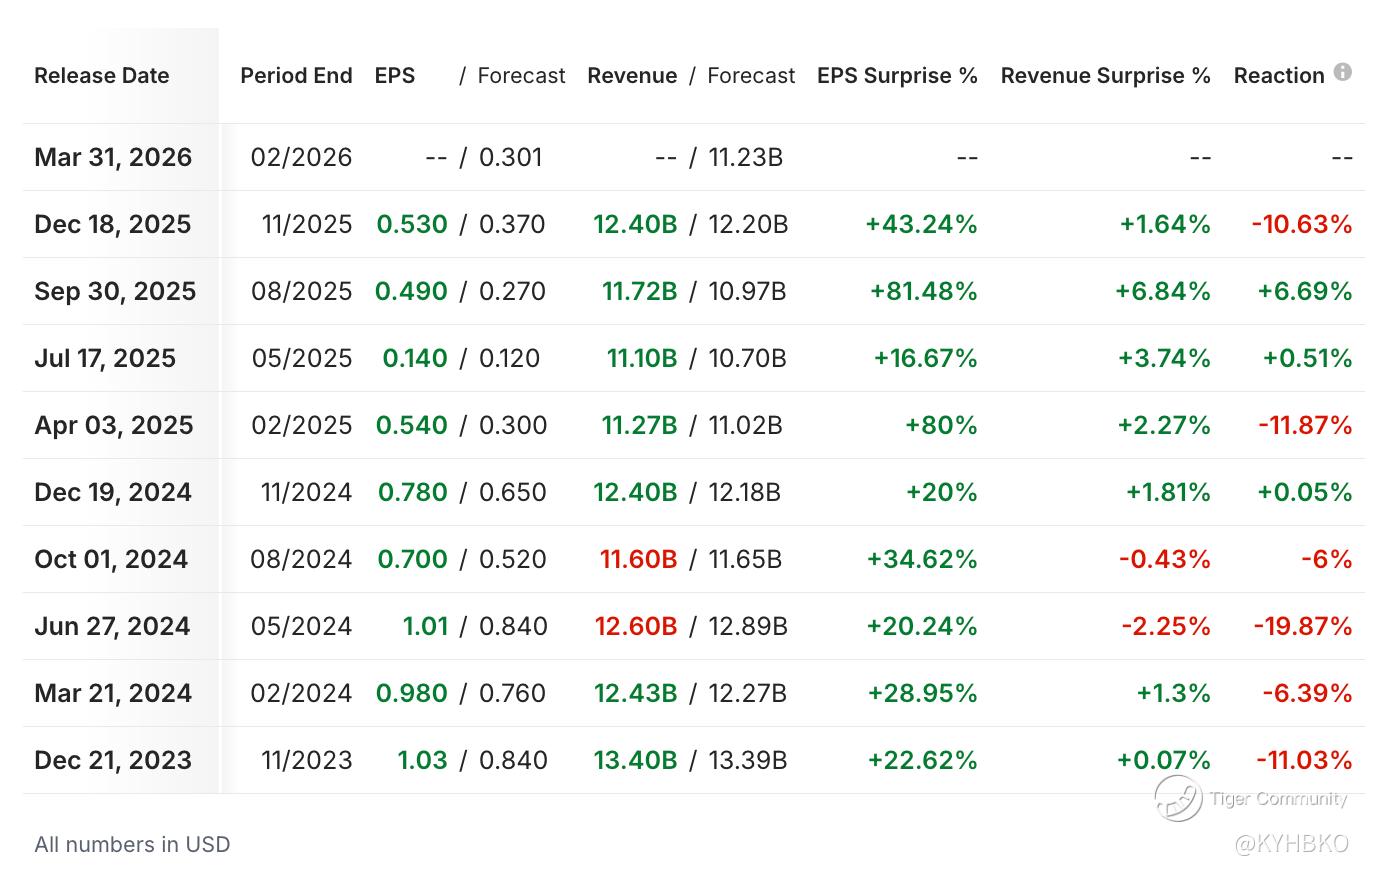The width and height of the screenshot is (1376, 874).
Task: Select the EPS Surprise % column header
Action: tap(897, 76)
